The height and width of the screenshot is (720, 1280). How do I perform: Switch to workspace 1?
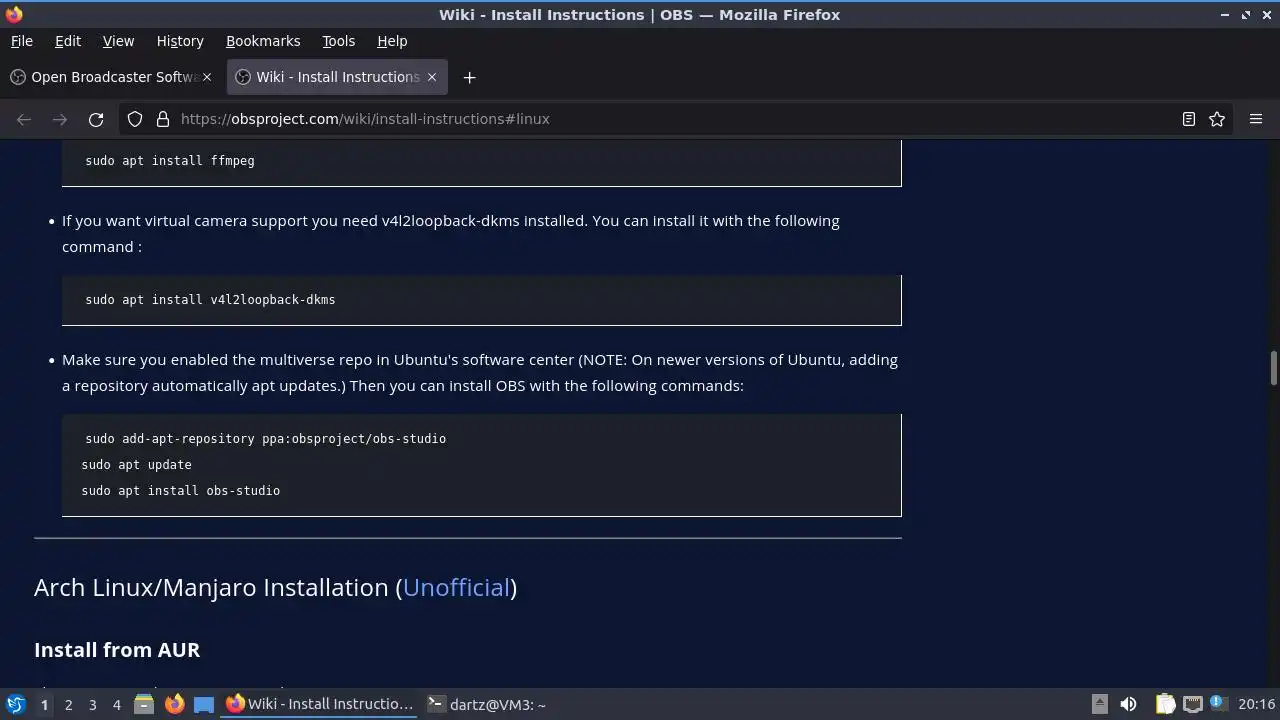[44, 704]
